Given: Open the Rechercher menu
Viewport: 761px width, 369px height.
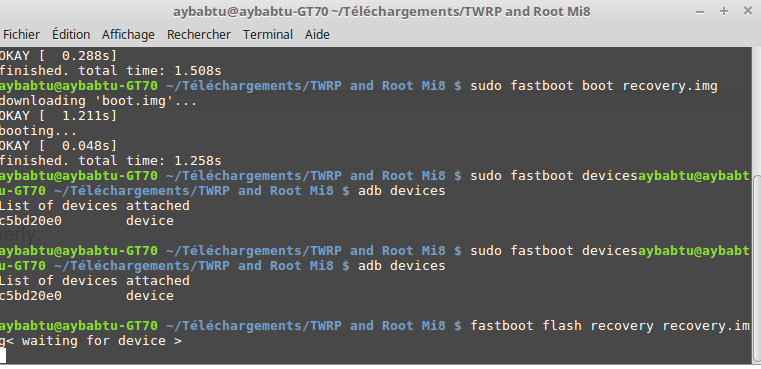Looking at the screenshot, I should click(199, 35).
